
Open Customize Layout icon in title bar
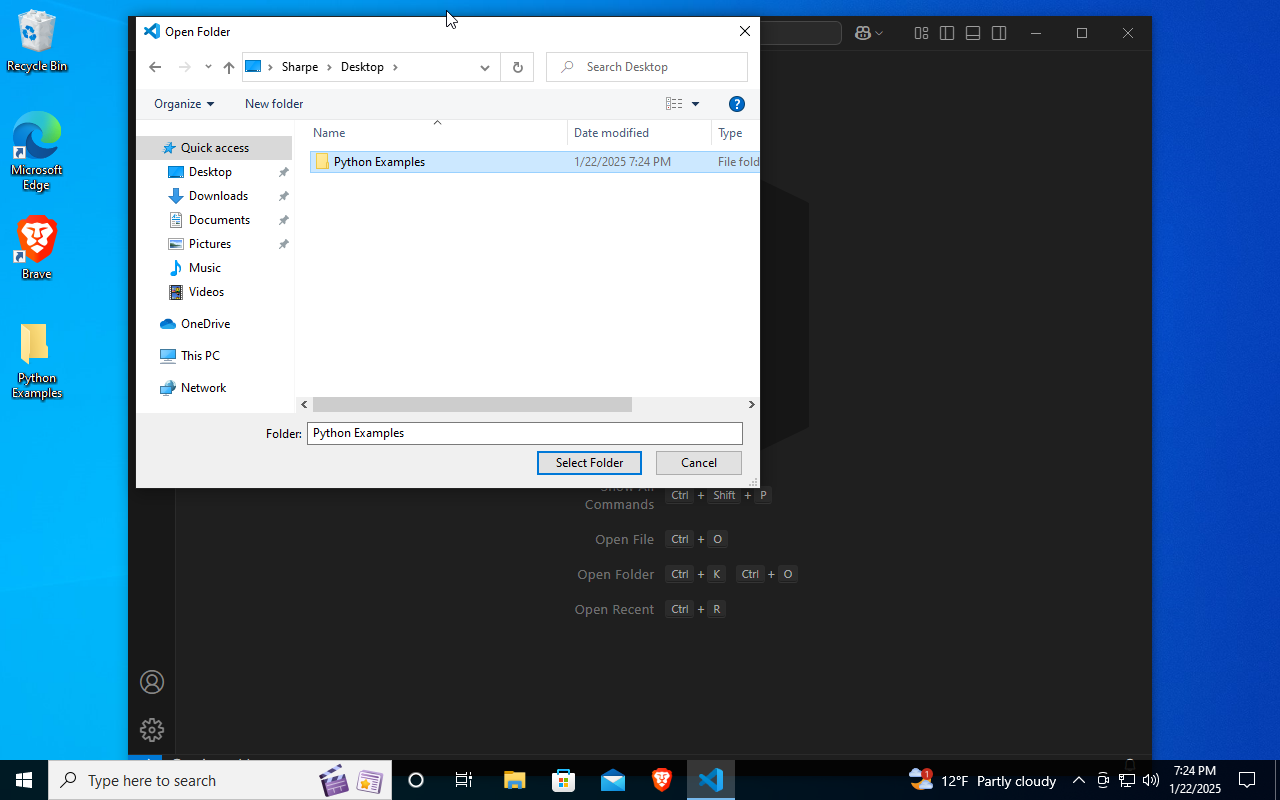(x=921, y=33)
